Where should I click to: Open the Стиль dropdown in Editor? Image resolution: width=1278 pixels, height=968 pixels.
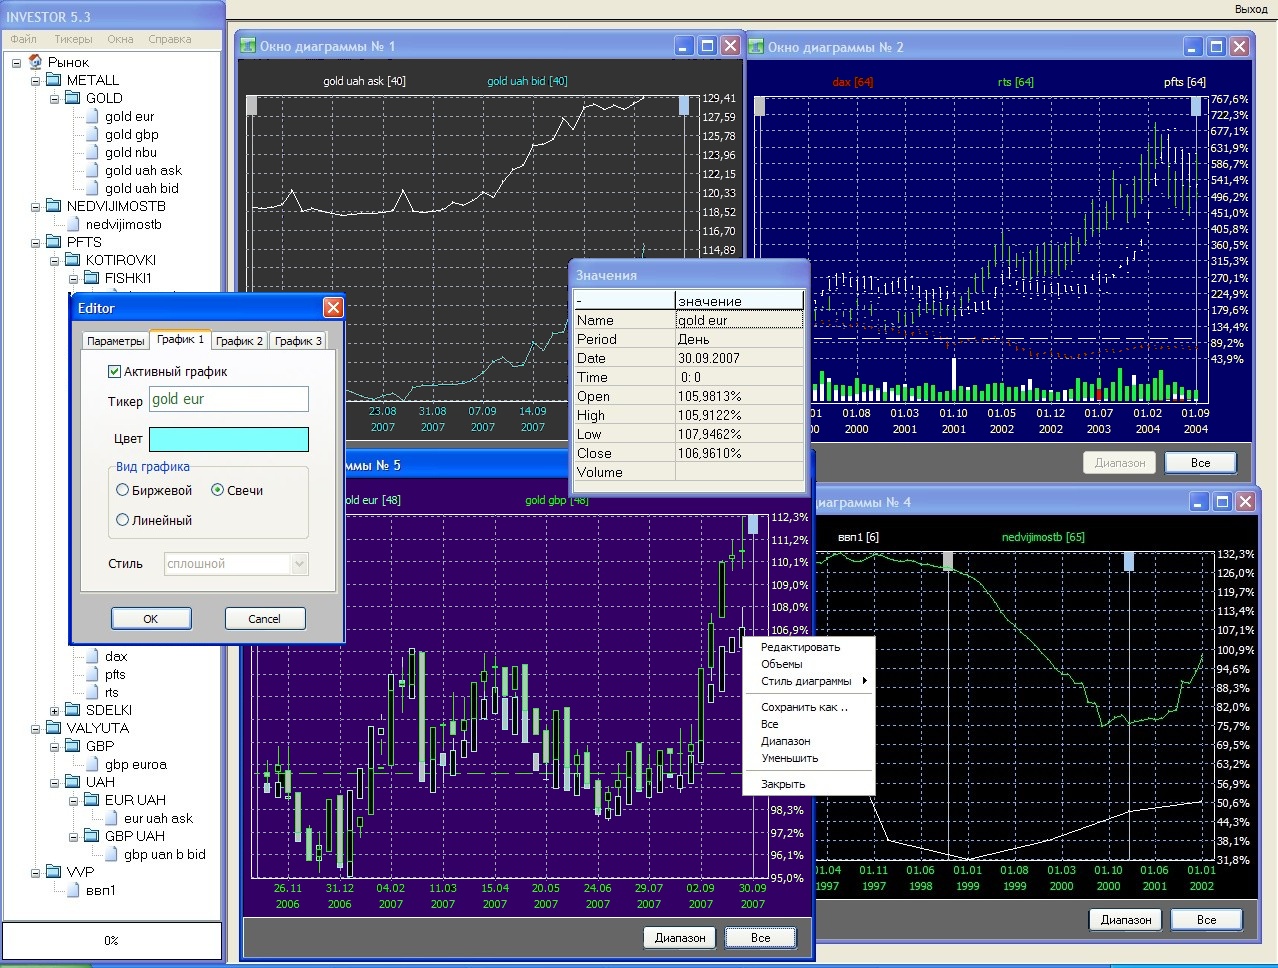coord(298,564)
